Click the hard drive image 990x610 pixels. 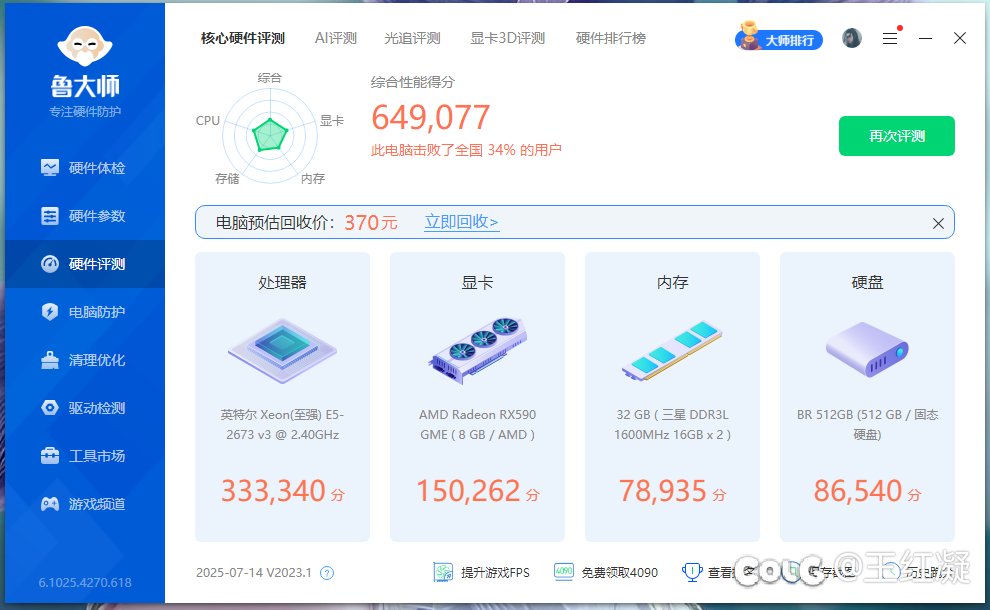[x=867, y=349]
